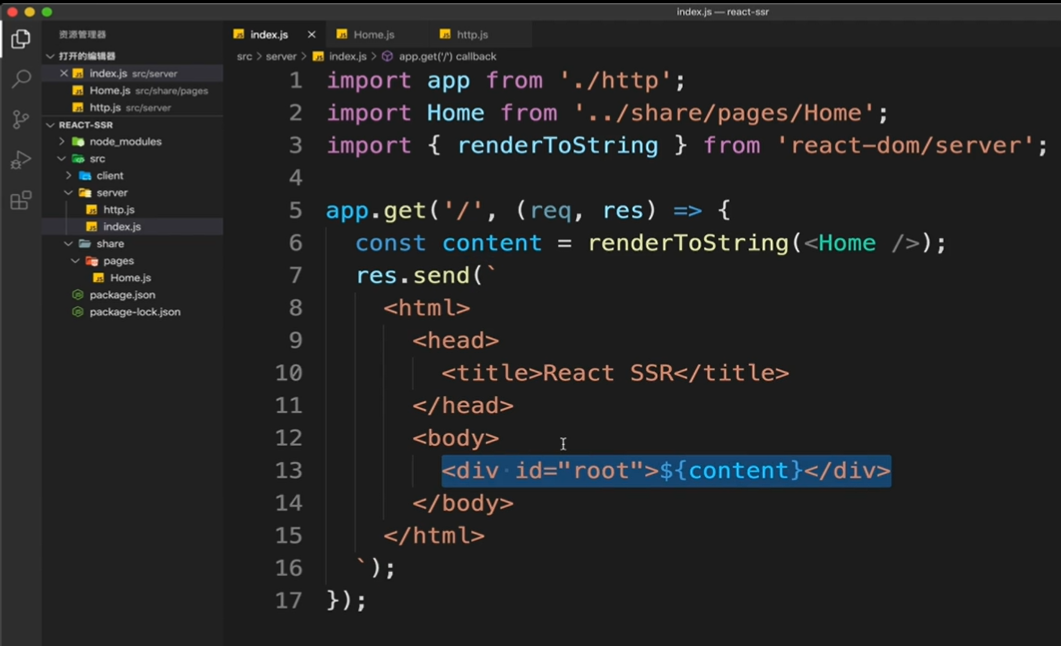Viewport: 1061px width, 646px height.
Task: Click line number 13 in the gutter
Action: point(289,470)
